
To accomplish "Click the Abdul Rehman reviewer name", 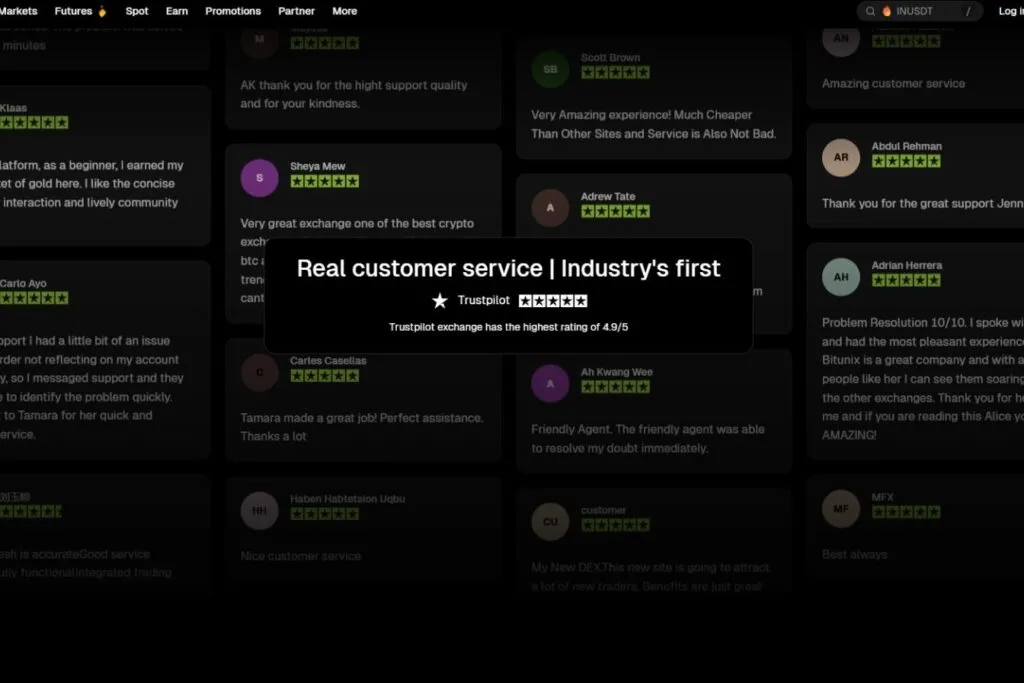I will coord(906,146).
